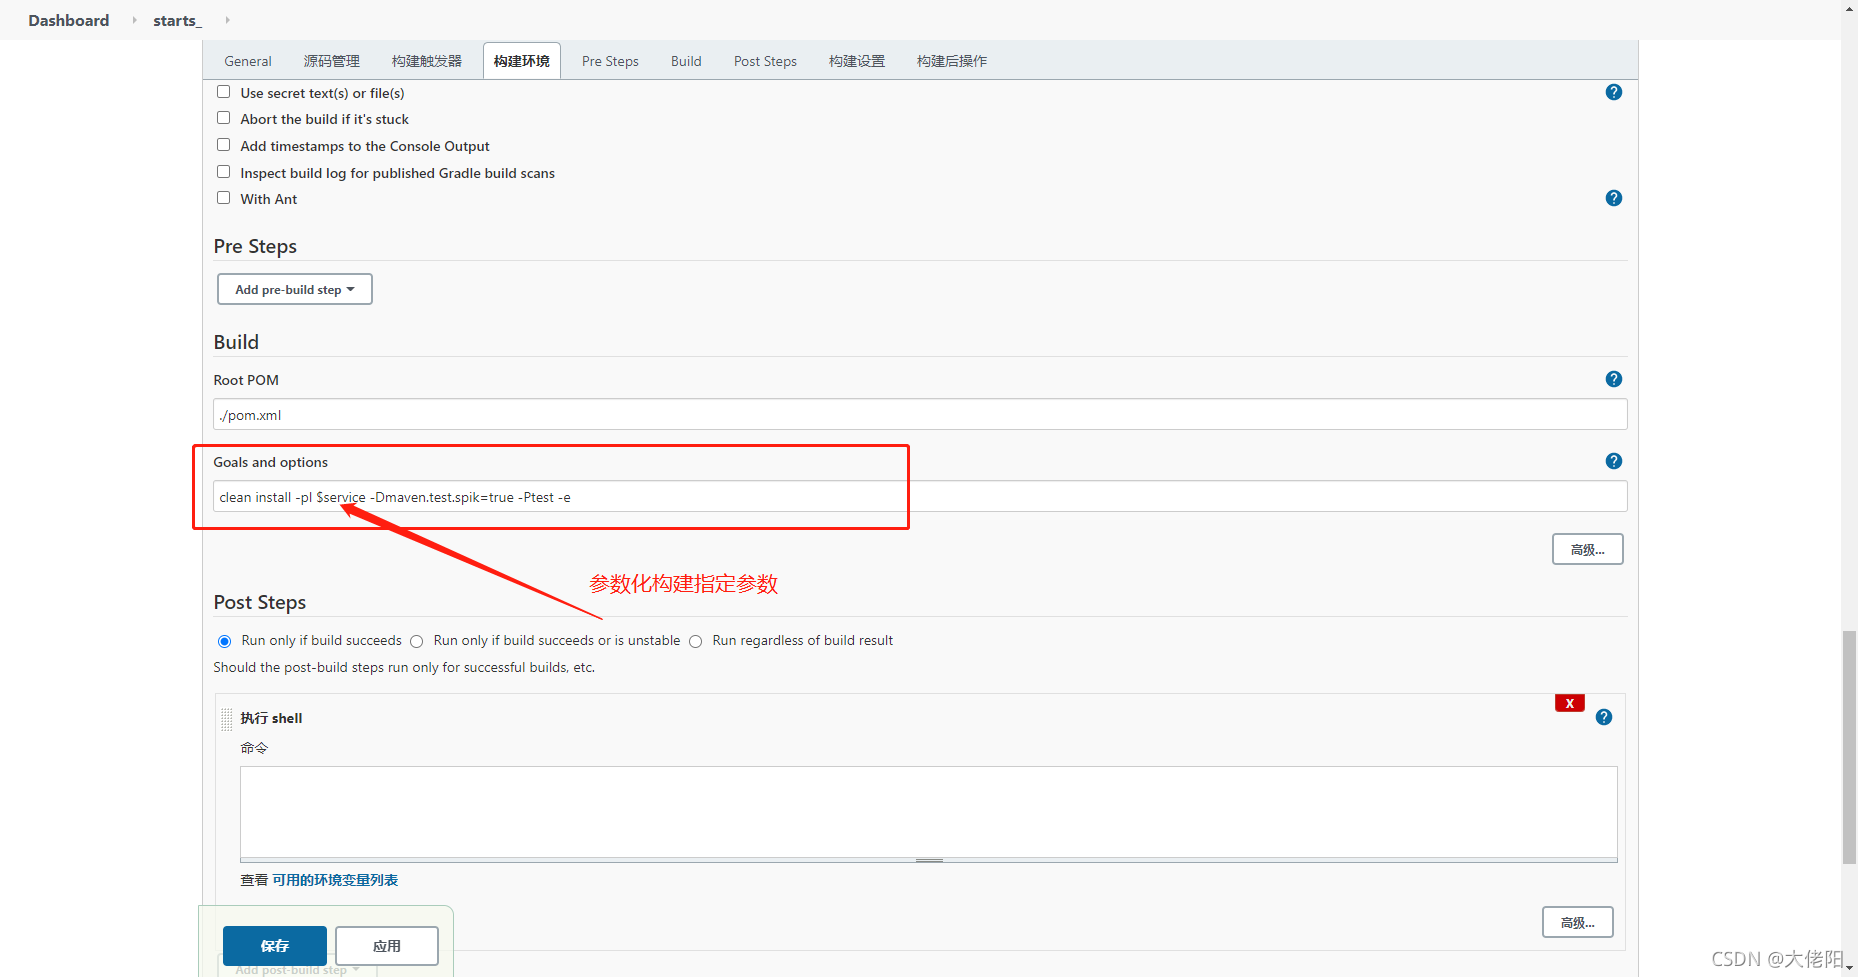Expand the Dashboard breadcrumb arrow

[134, 20]
